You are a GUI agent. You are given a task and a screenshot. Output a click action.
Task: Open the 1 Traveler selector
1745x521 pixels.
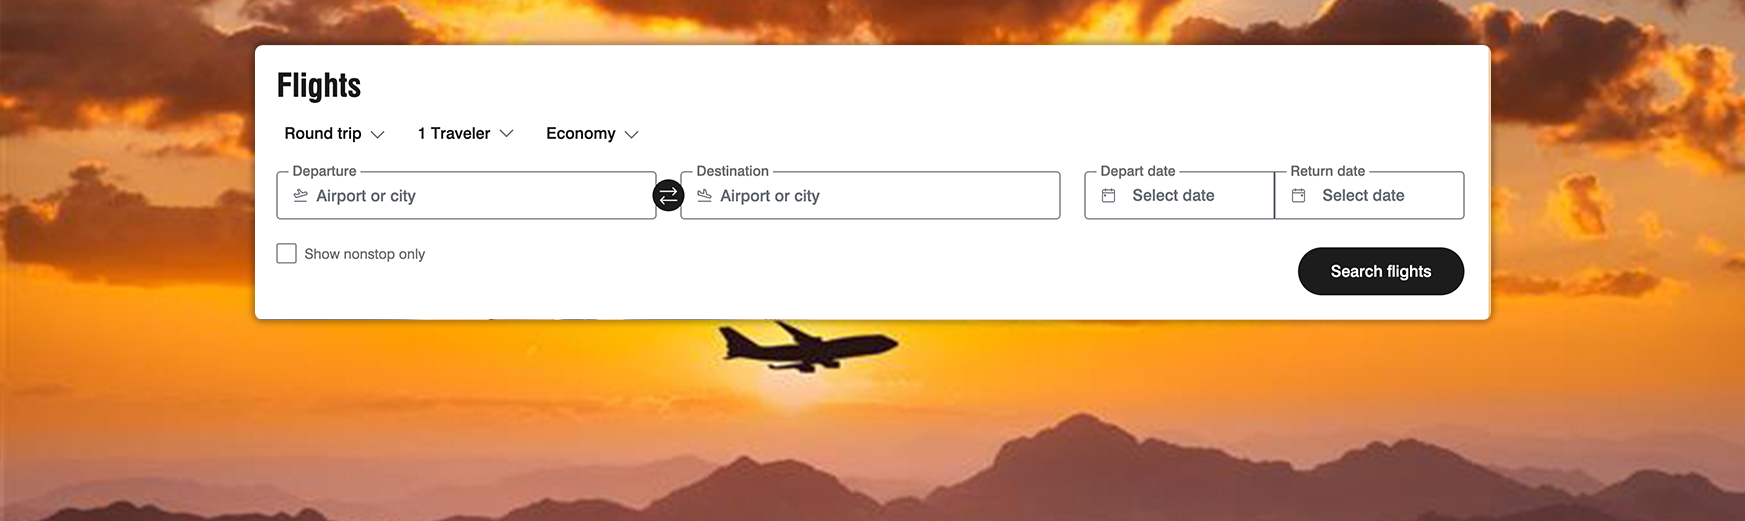pos(465,134)
